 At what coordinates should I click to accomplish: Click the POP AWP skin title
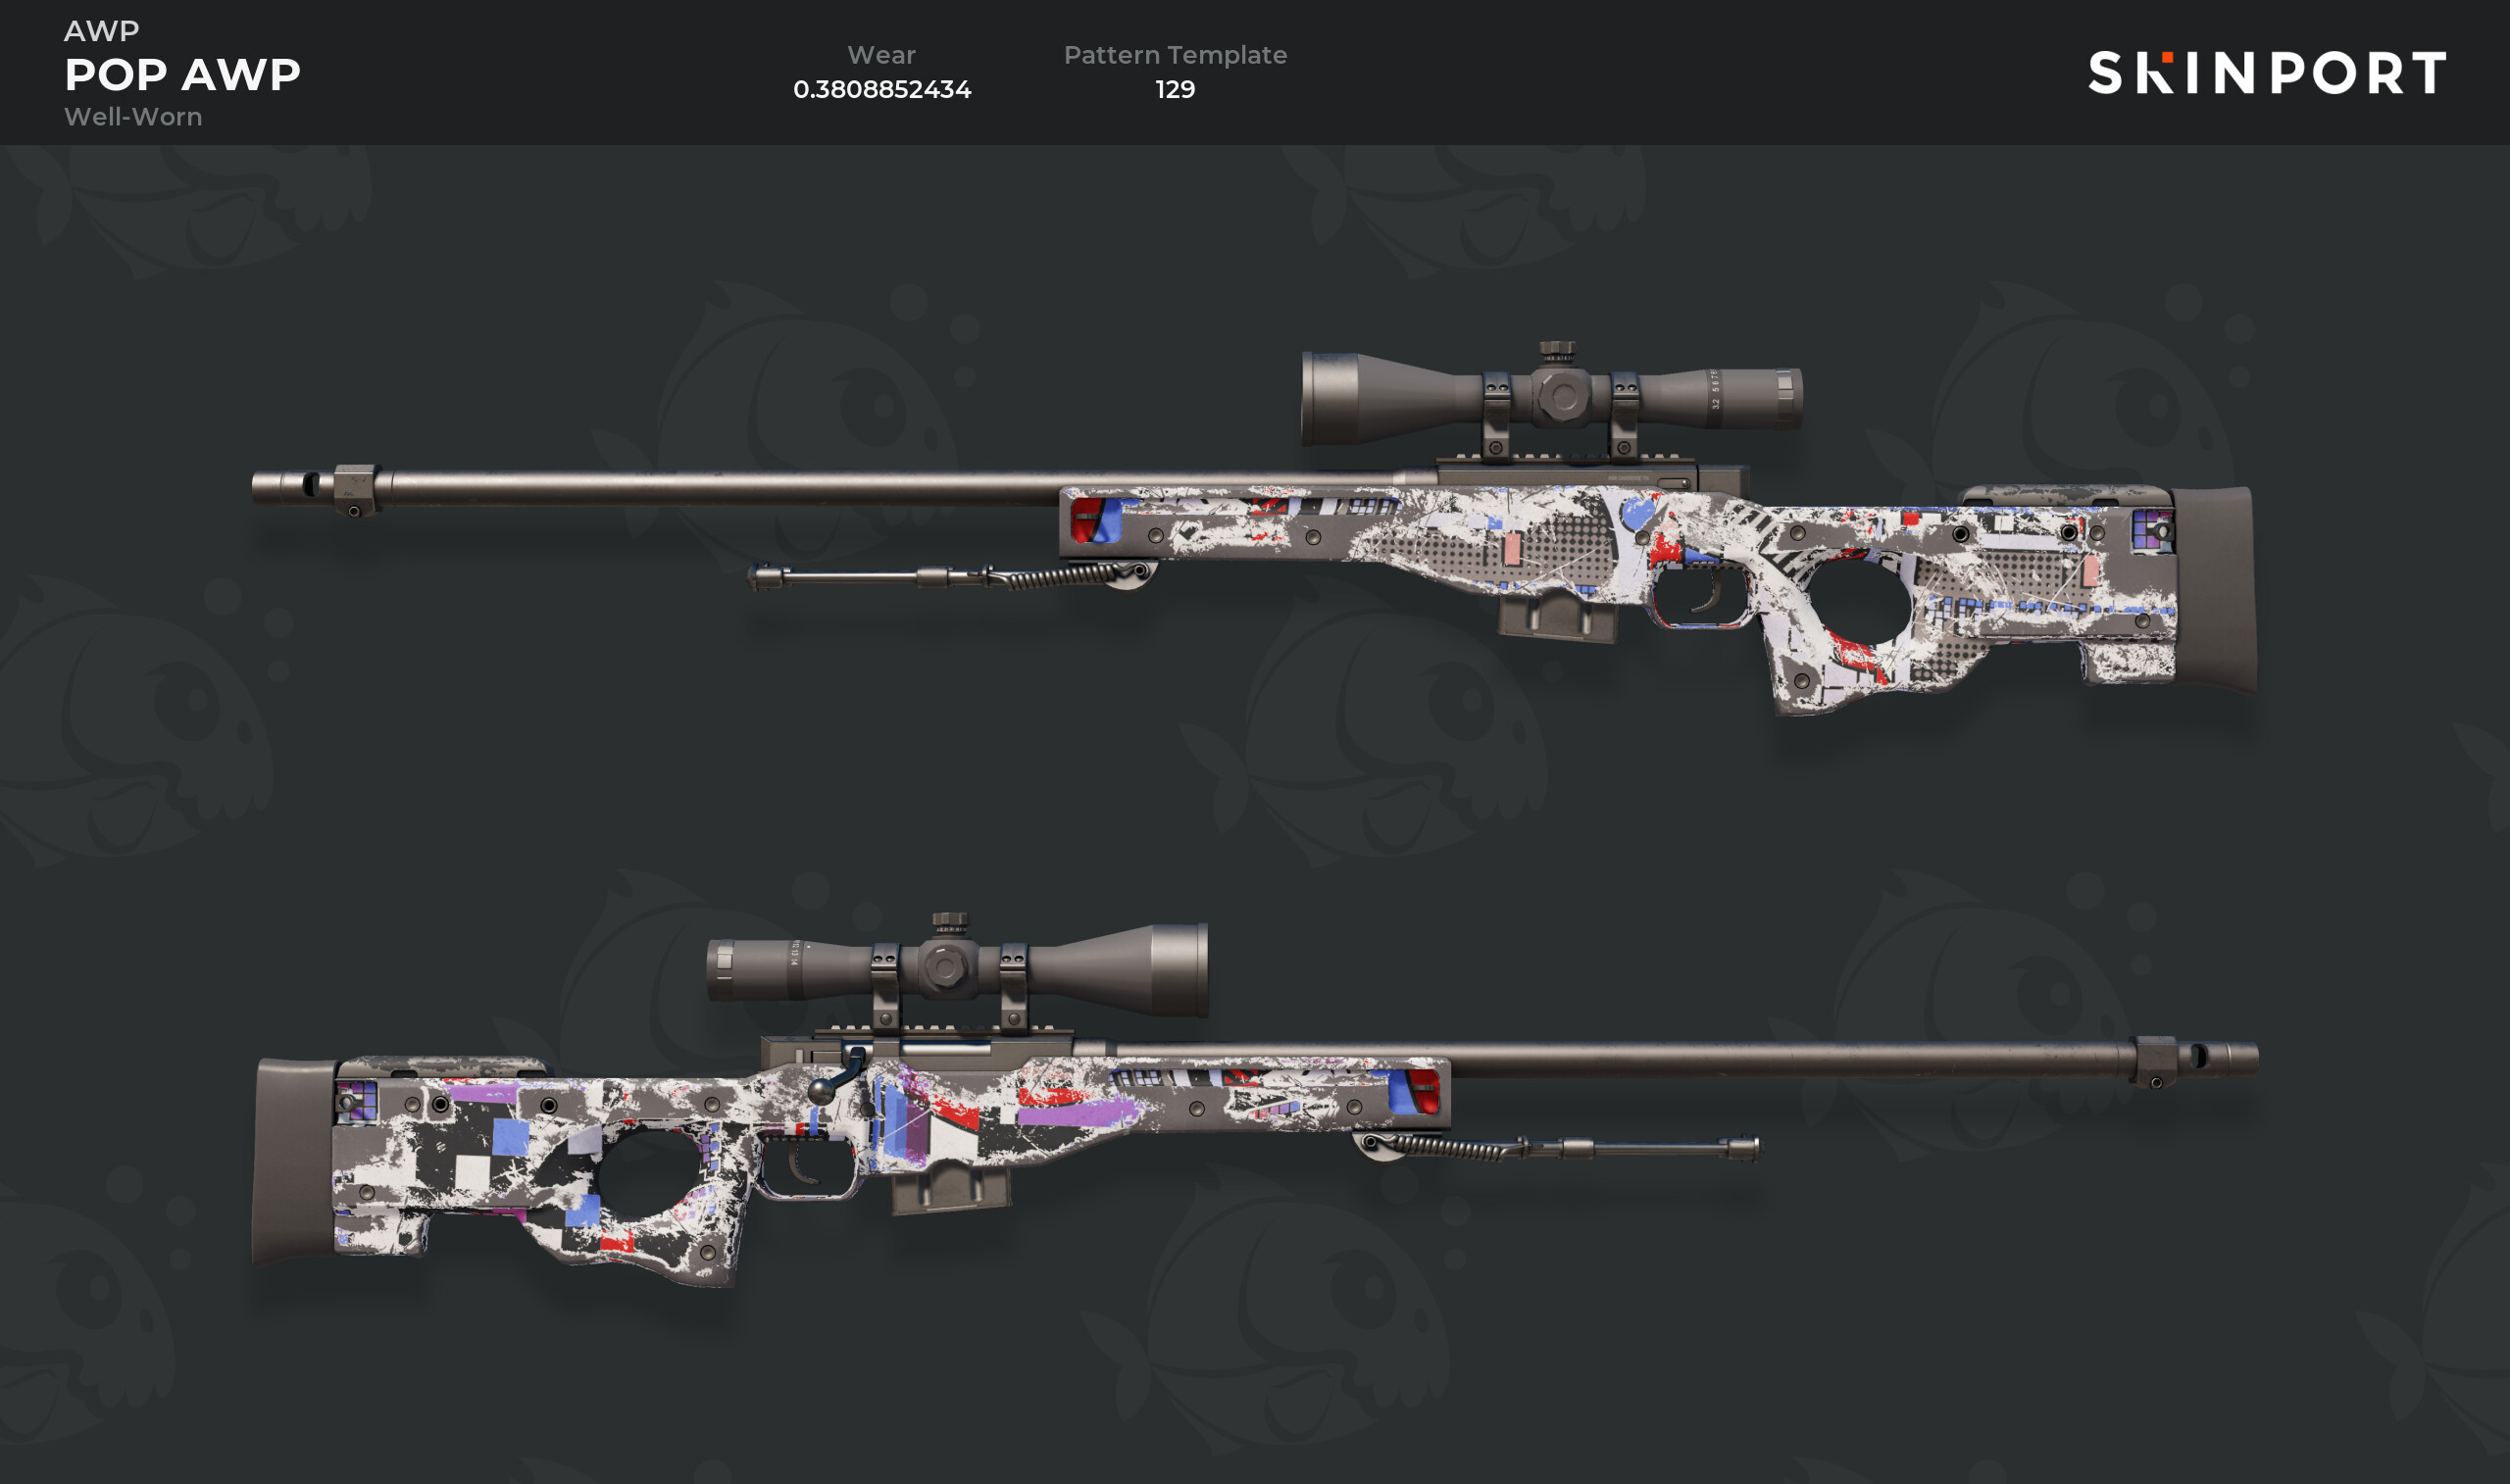(182, 75)
